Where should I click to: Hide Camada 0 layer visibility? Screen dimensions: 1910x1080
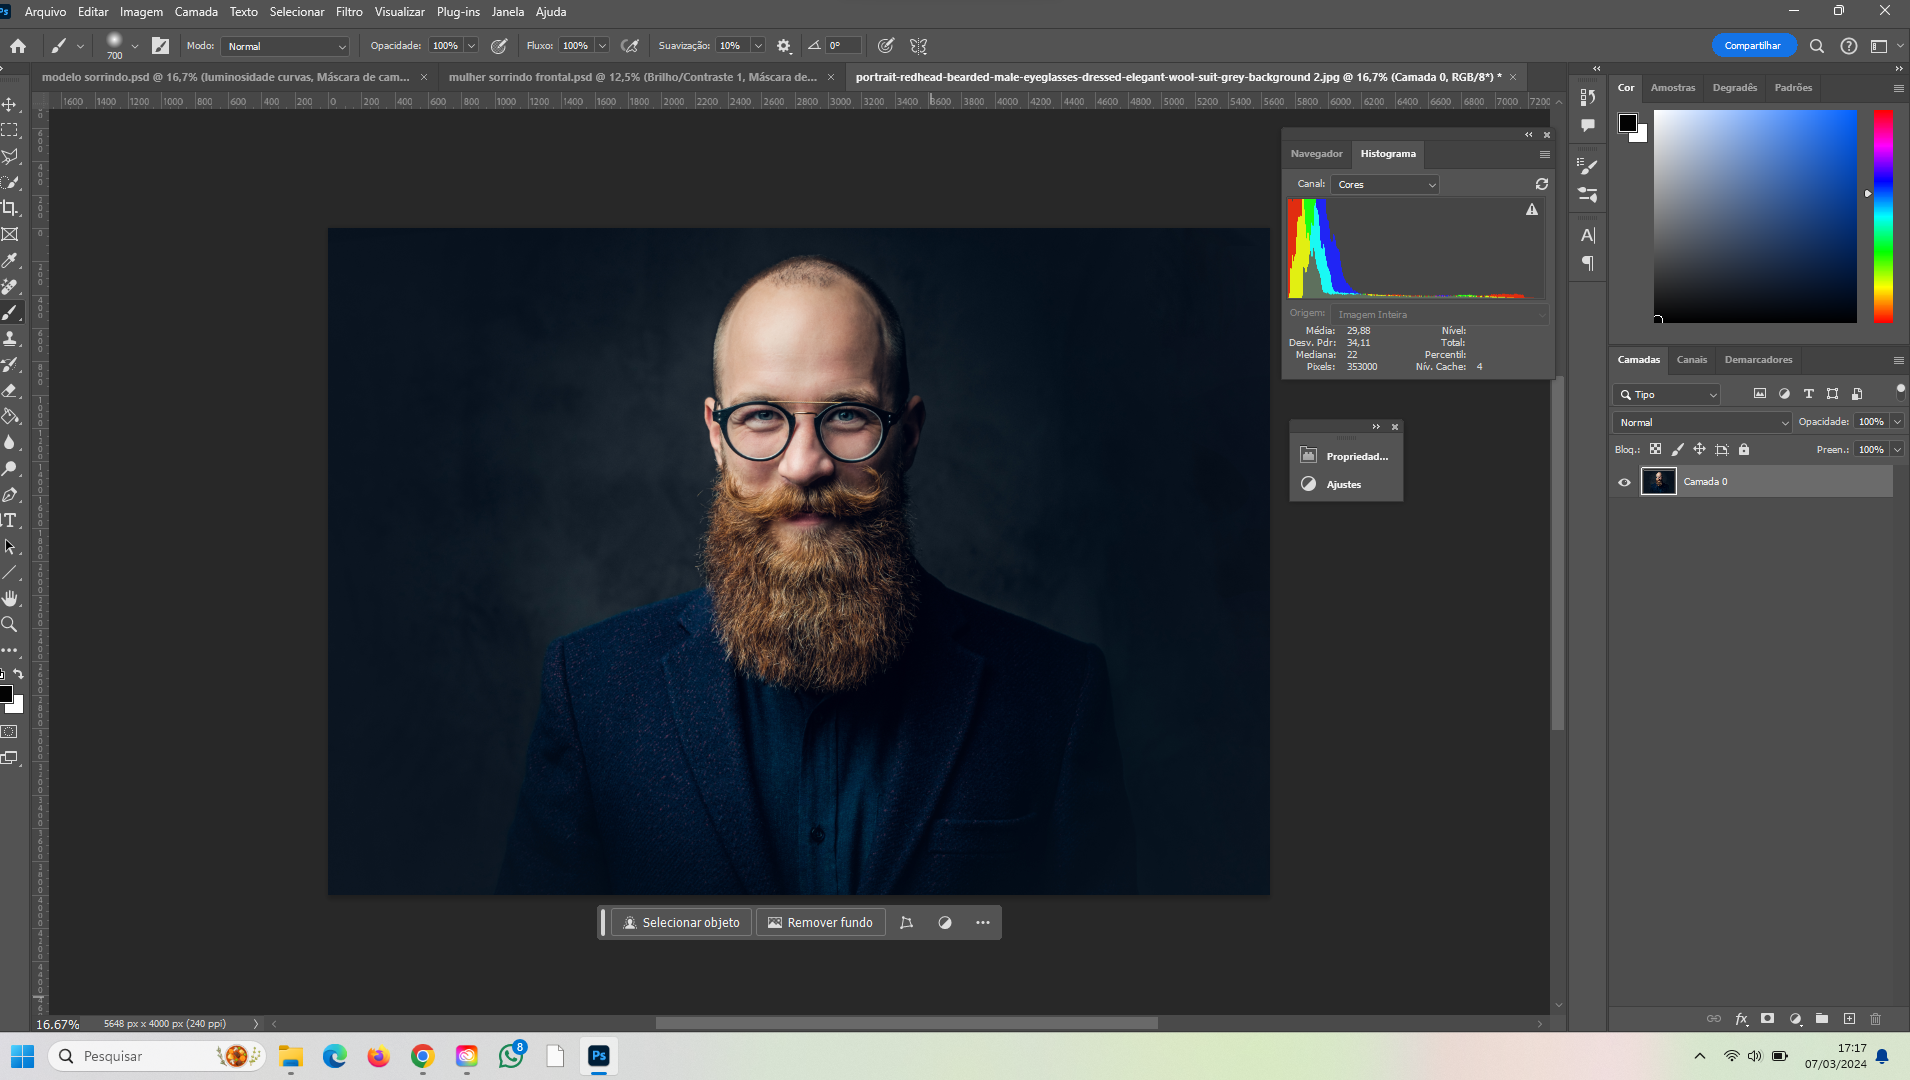click(1624, 482)
